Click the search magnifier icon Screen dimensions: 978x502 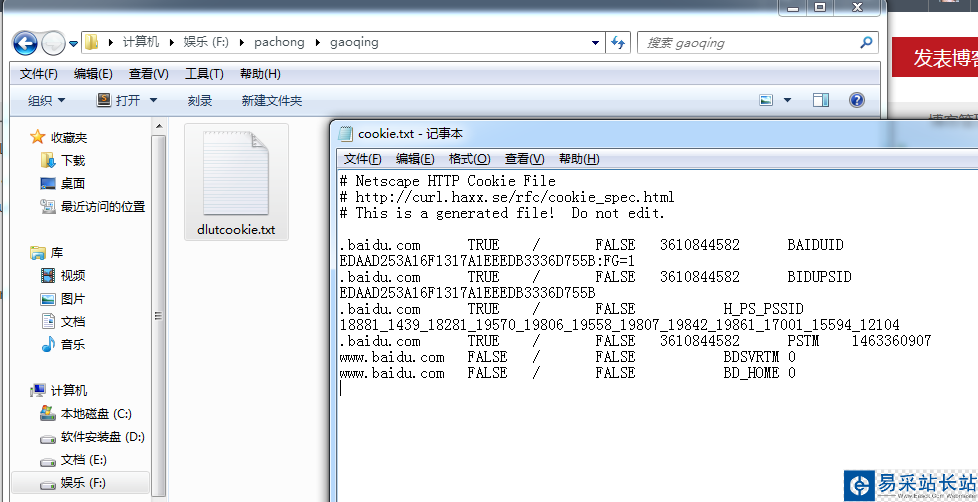pyautogui.click(x=866, y=42)
